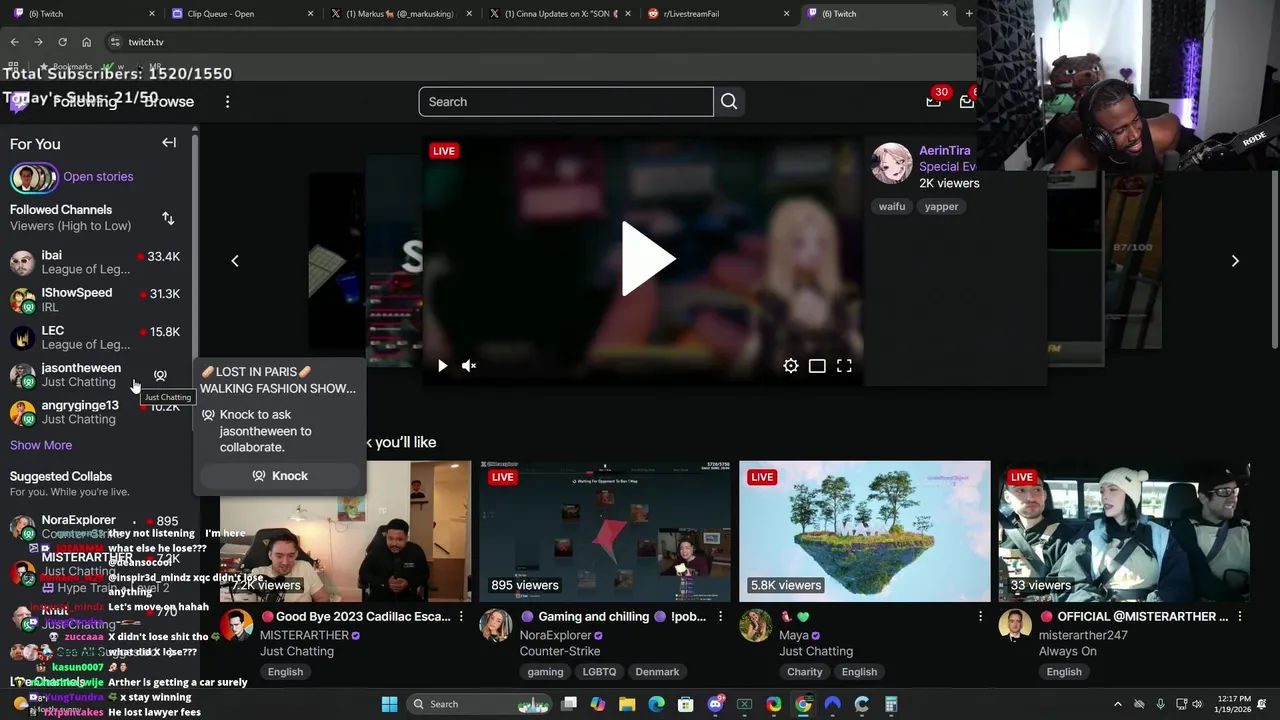Sort followed channels by viewers icon

point(168,218)
